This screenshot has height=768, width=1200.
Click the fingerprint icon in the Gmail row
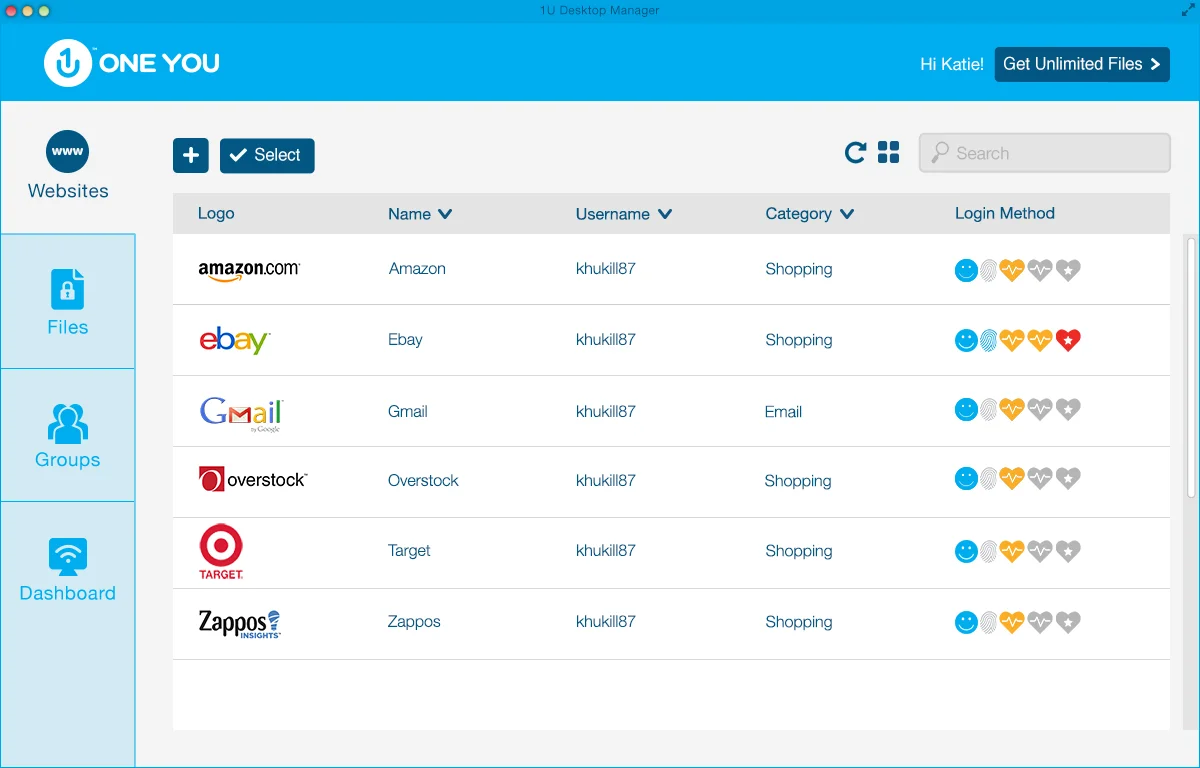(x=989, y=409)
